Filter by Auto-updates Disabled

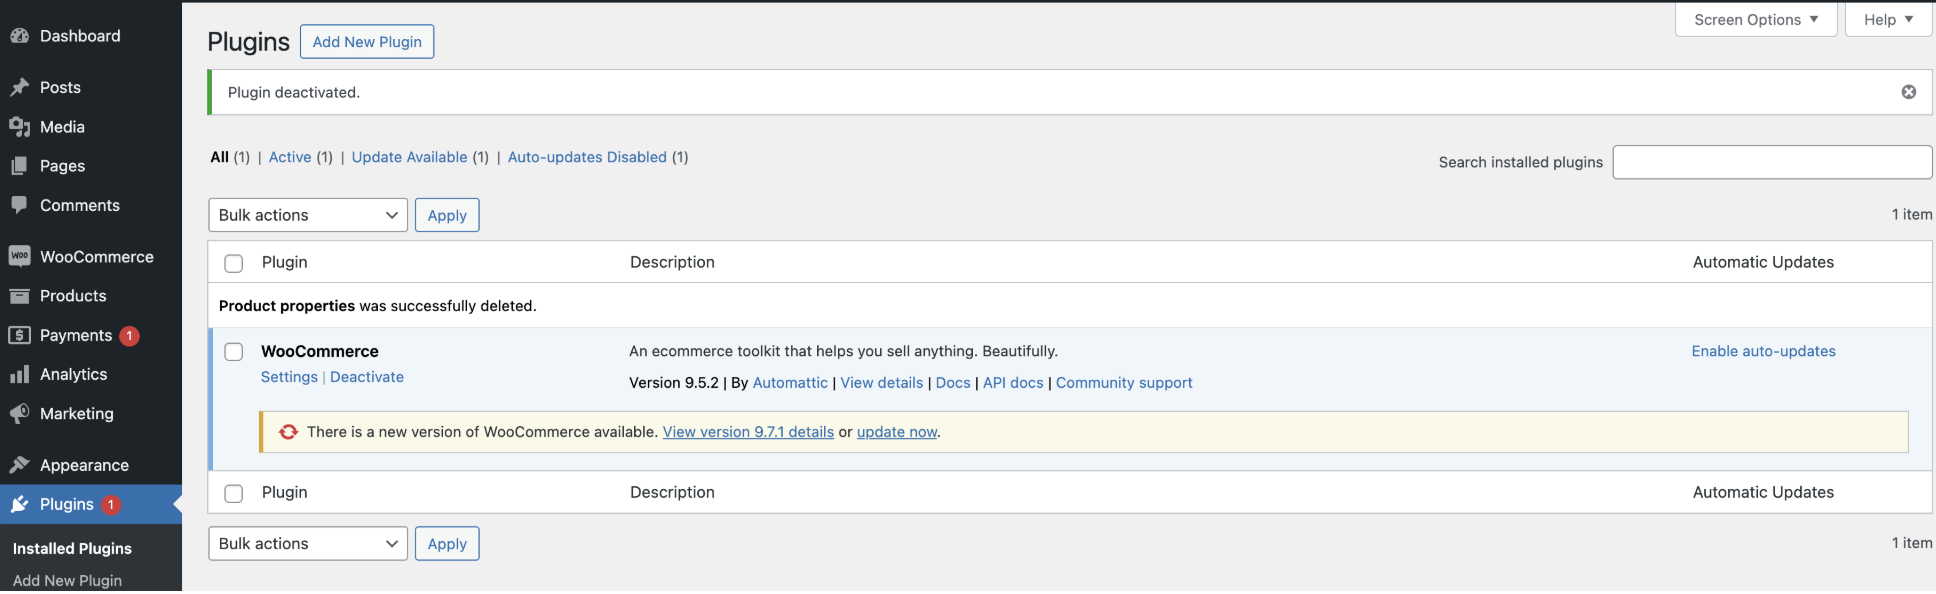point(587,157)
